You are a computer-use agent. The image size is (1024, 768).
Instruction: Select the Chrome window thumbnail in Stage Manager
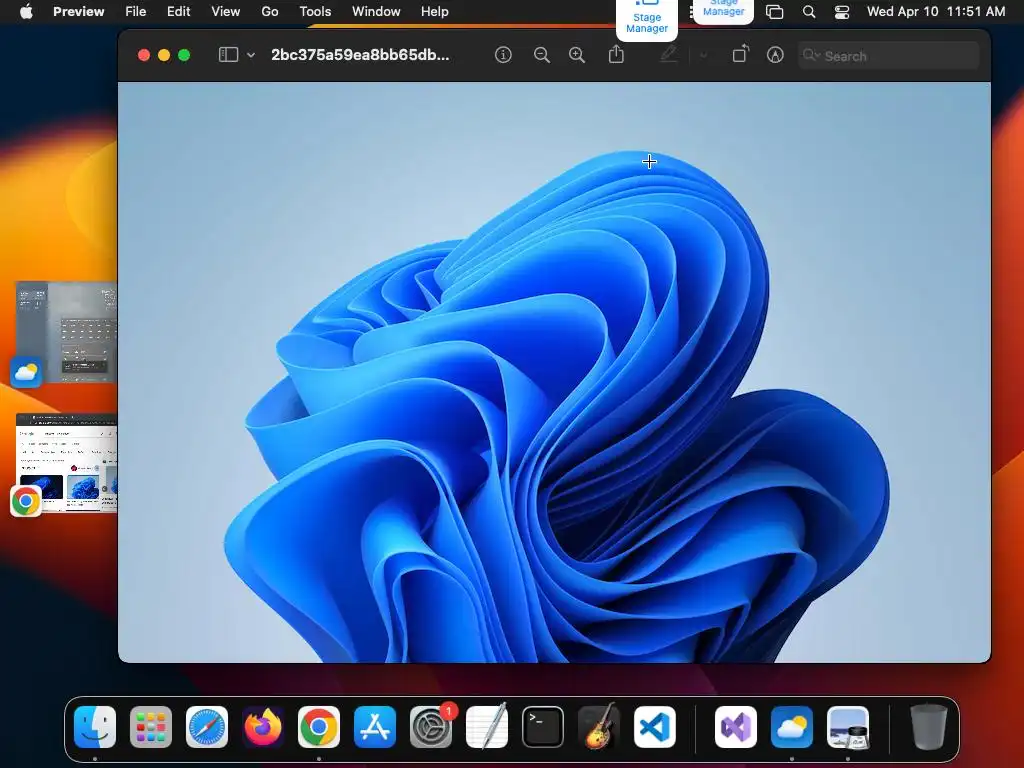click(66, 462)
